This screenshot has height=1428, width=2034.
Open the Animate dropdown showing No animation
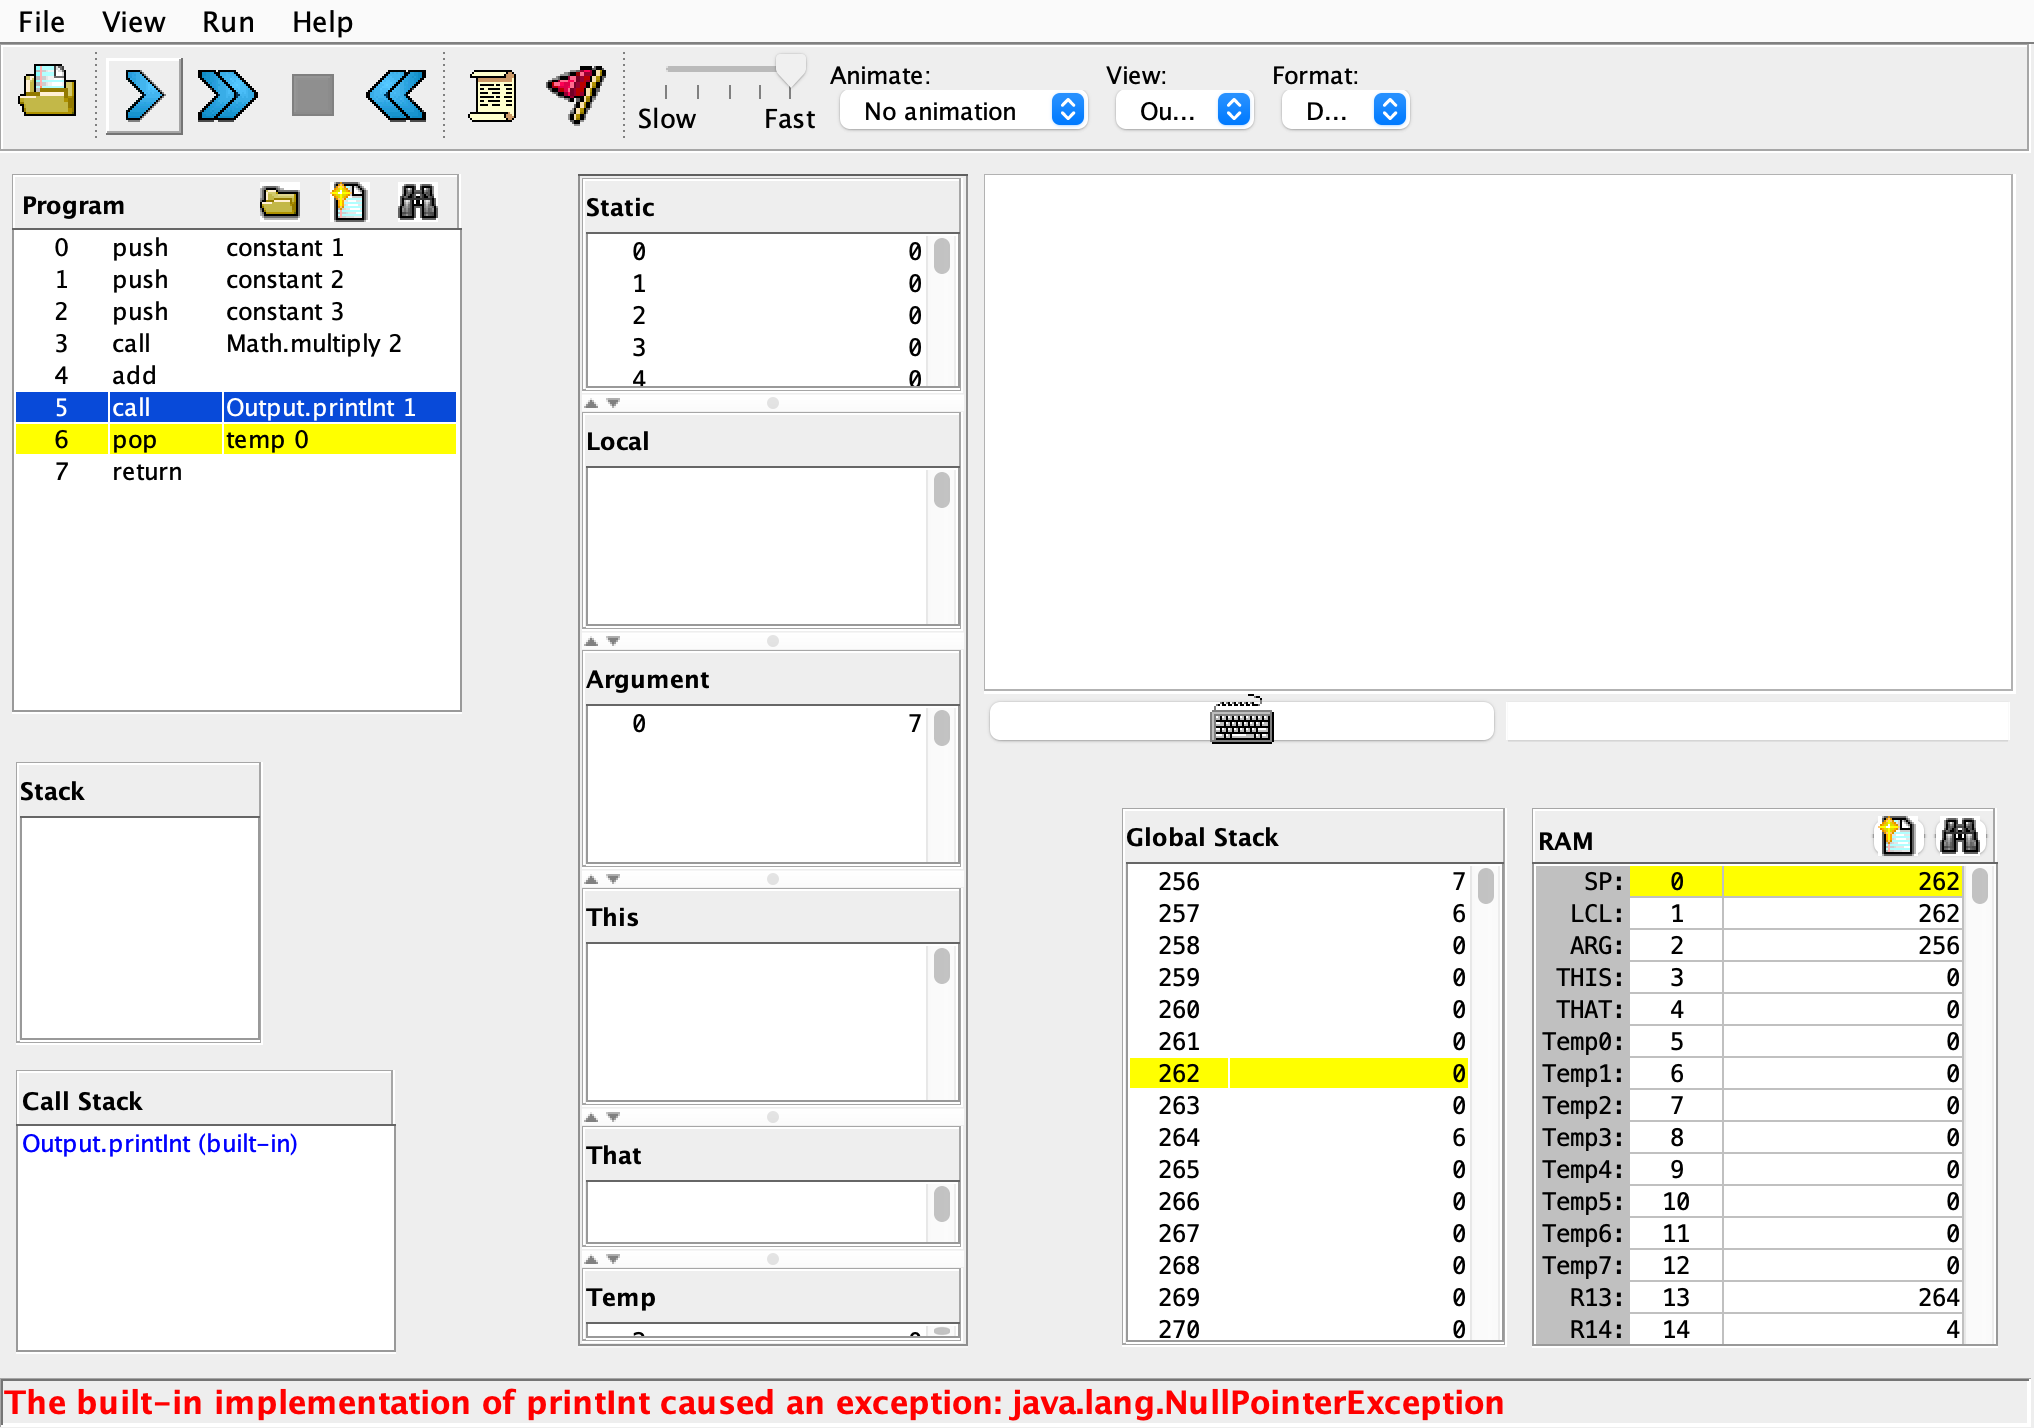tap(962, 111)
